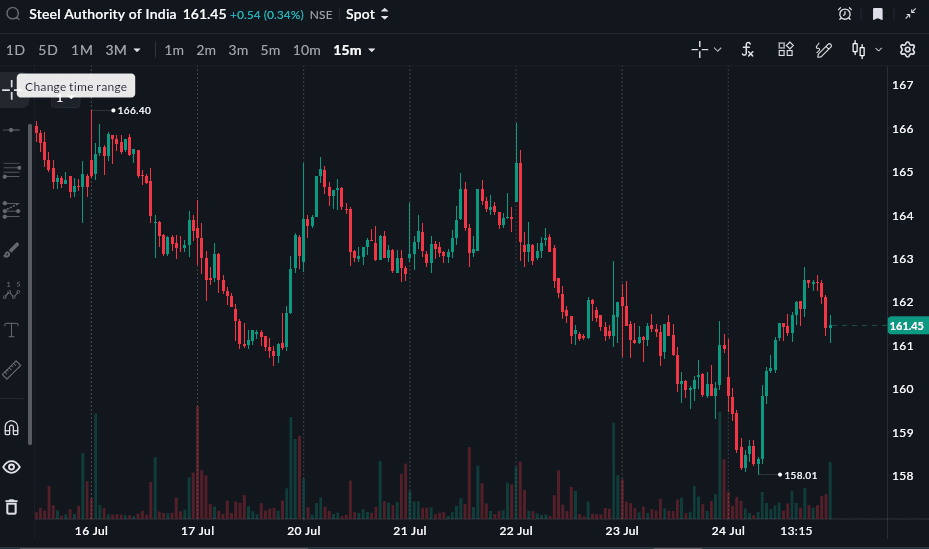Set a price alert with alarm icon

tap(845, 14)
